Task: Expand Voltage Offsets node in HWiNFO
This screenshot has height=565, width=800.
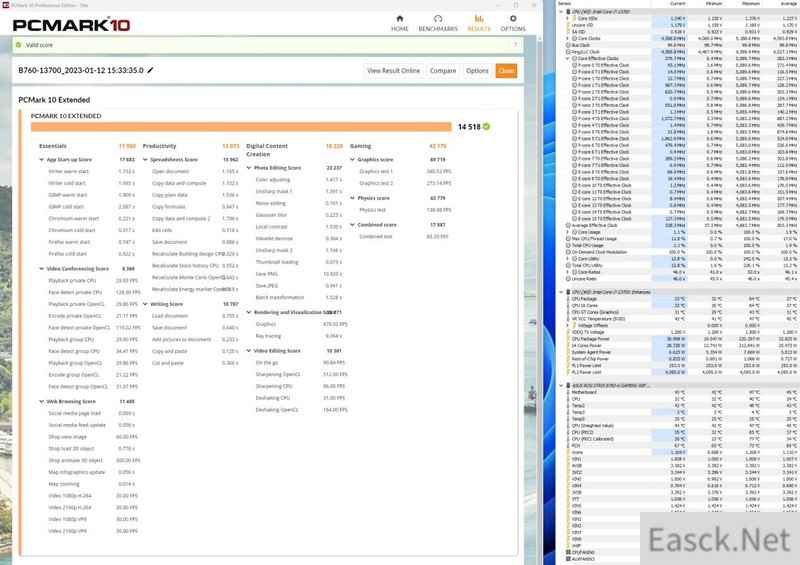Action: [x=567, y=325]
